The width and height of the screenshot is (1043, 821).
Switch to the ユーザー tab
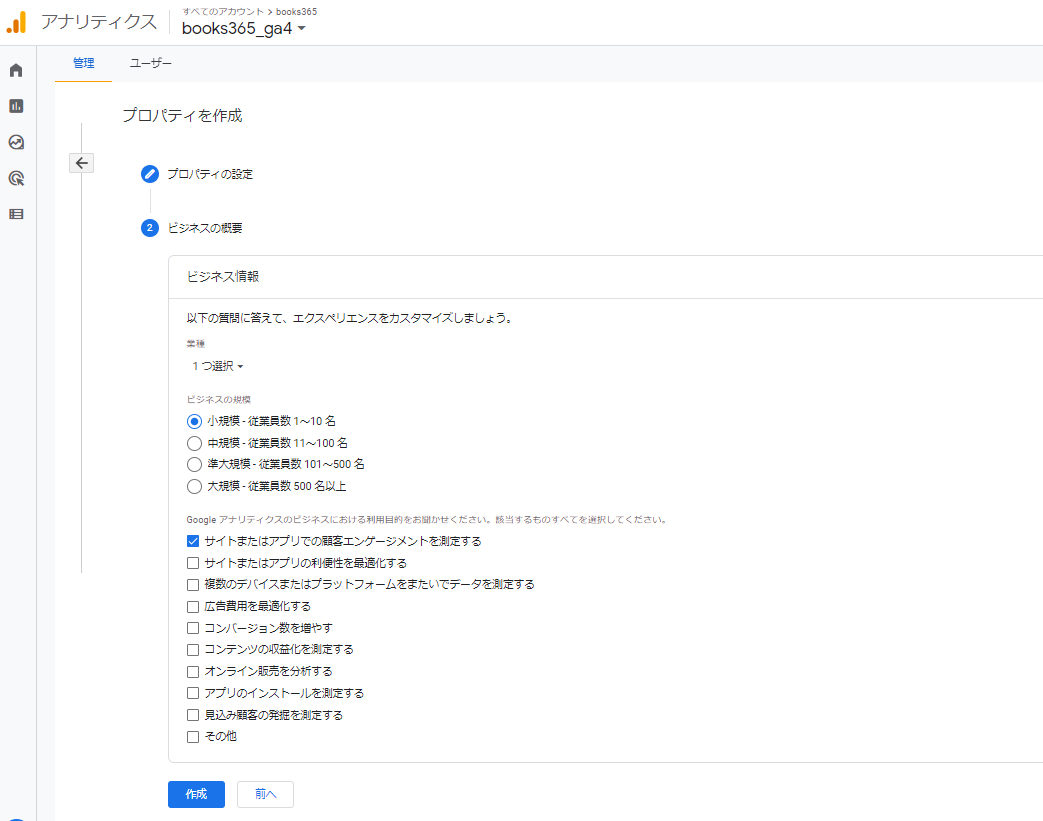[150, 62]
